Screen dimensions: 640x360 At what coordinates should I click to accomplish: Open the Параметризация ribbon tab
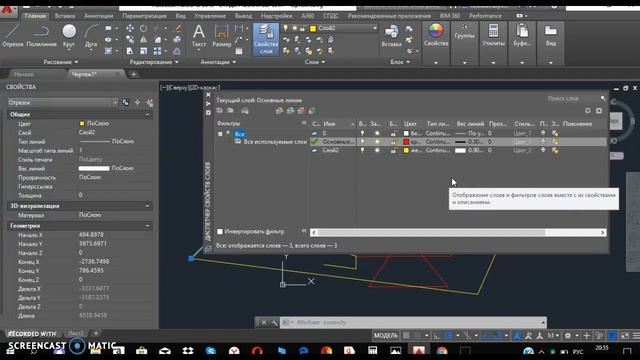144,16
